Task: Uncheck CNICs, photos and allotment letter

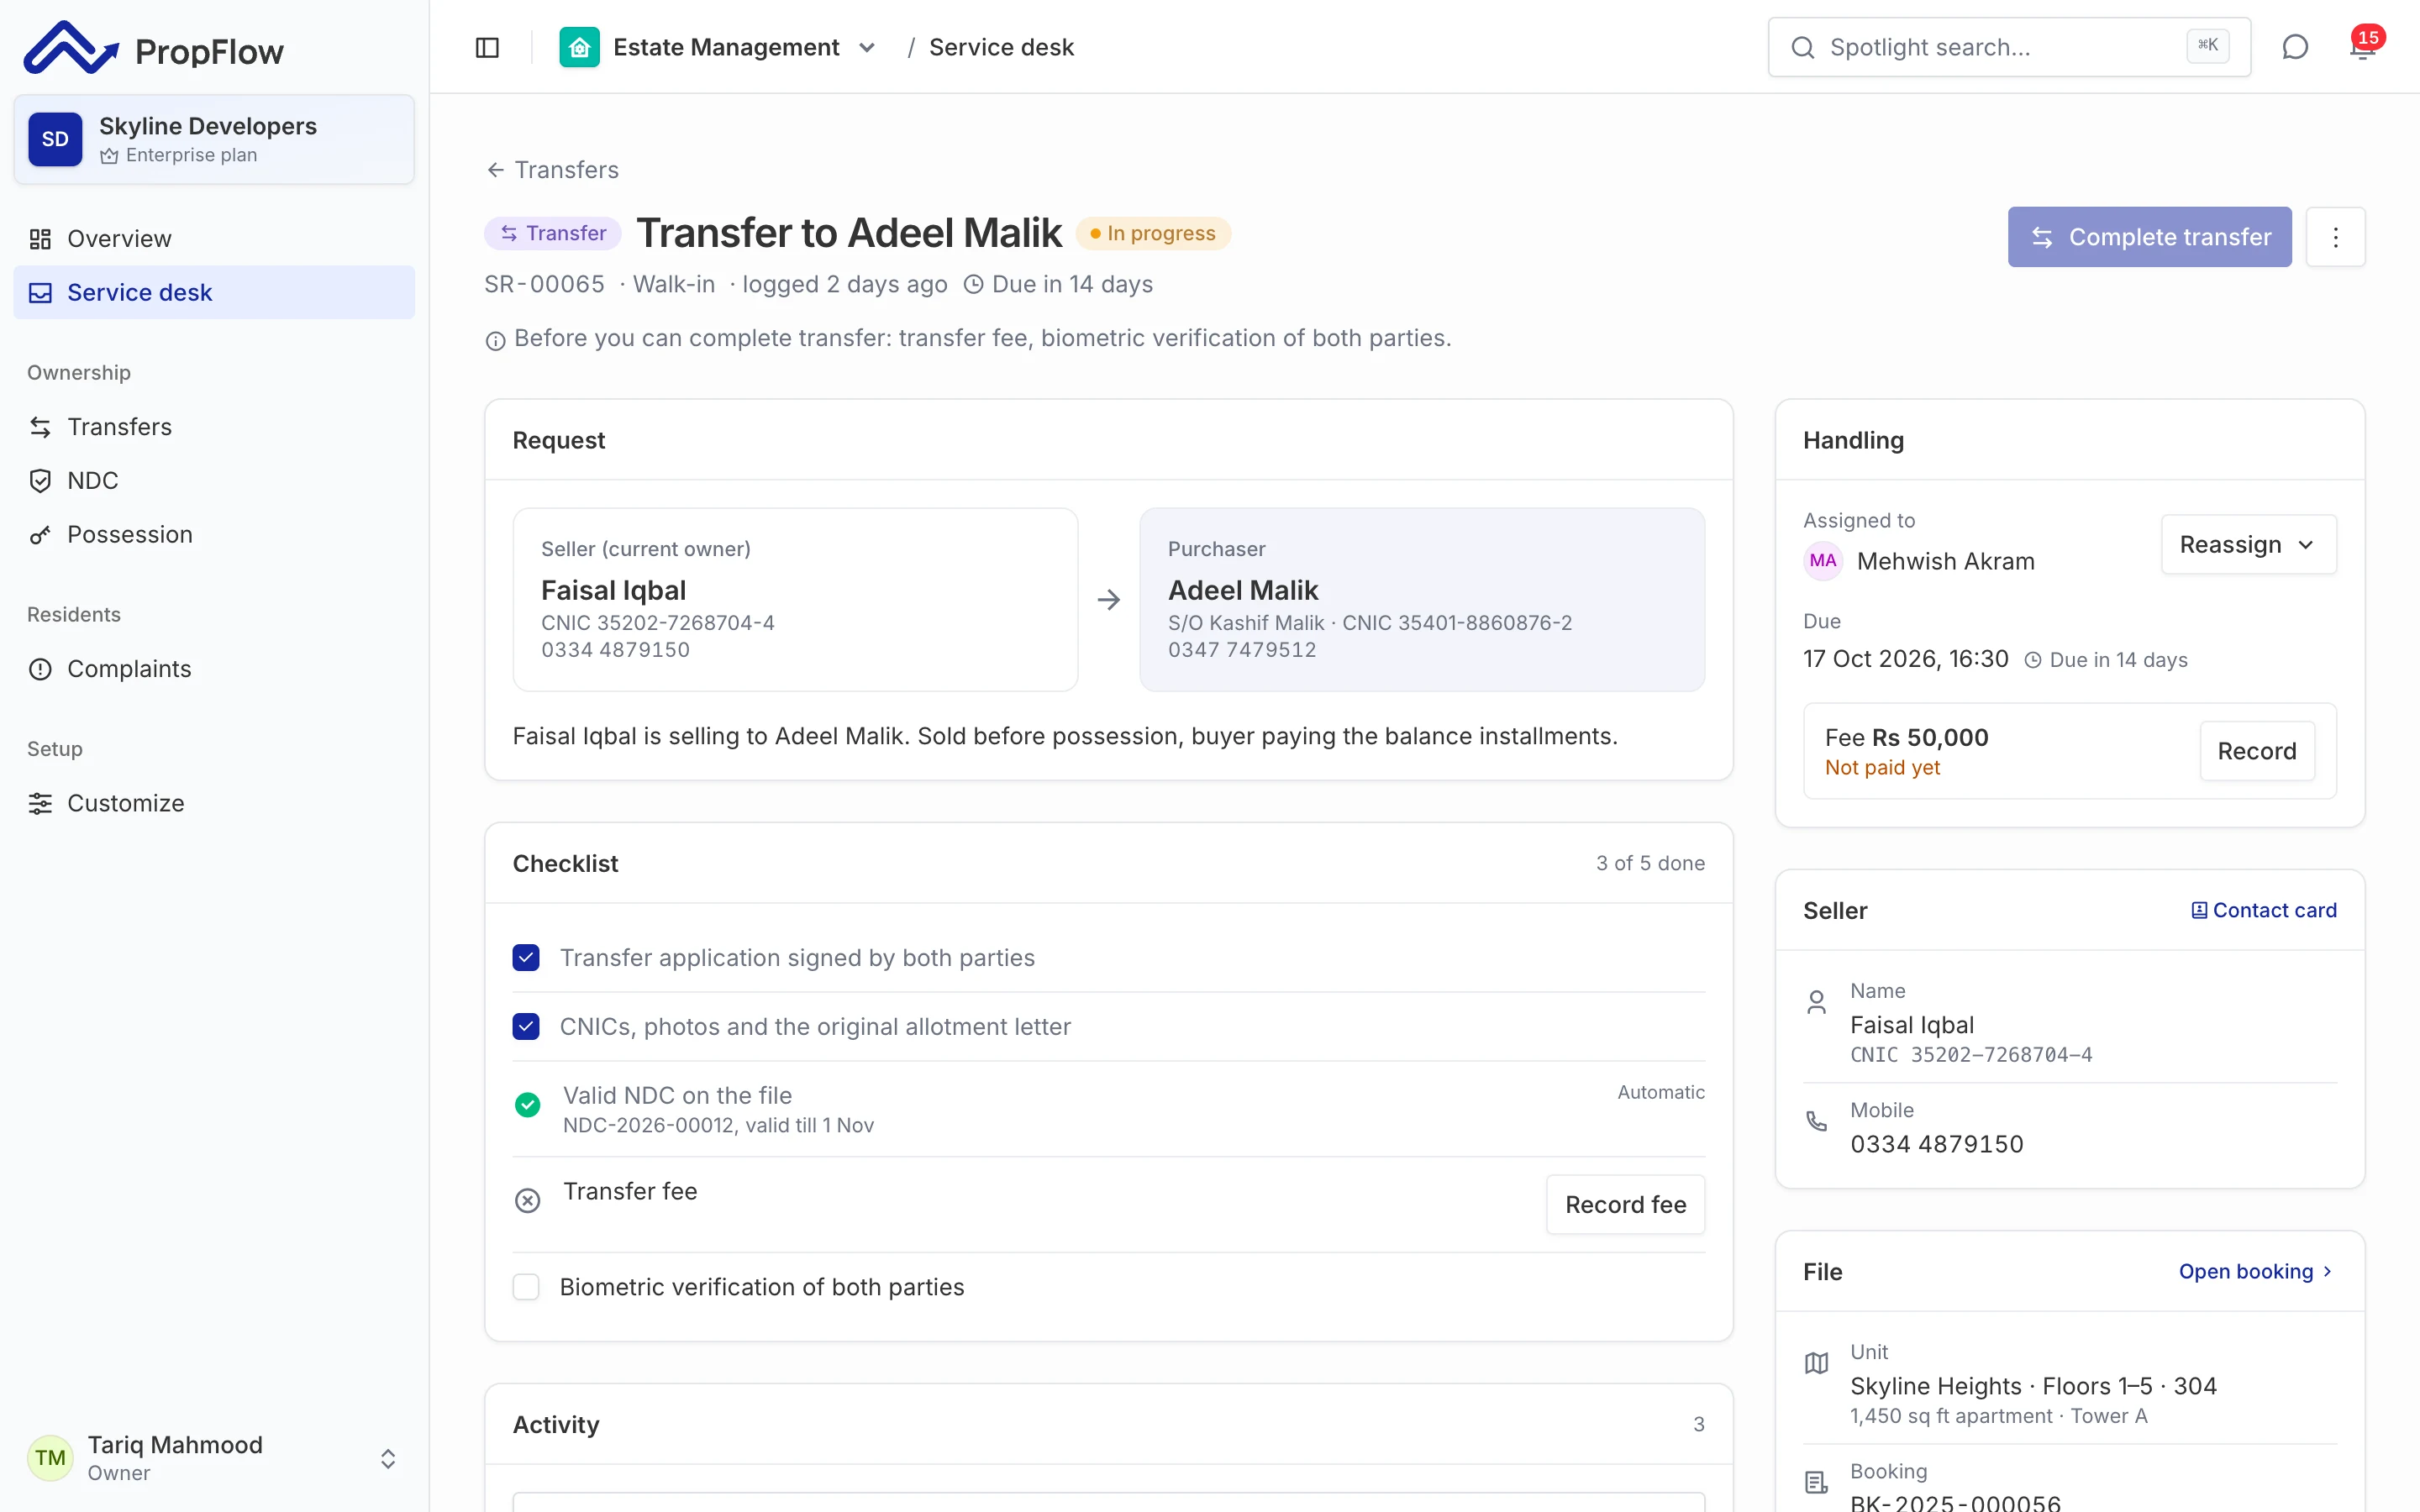Action: 526,1027
